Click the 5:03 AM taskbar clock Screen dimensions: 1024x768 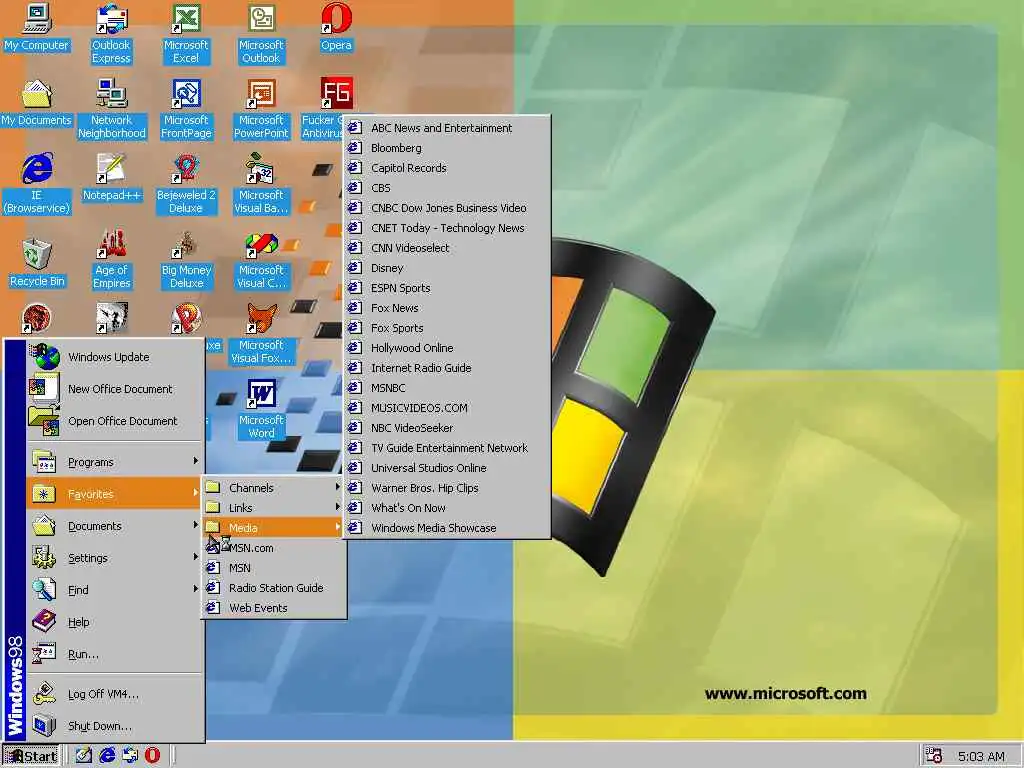coord(981,757)
